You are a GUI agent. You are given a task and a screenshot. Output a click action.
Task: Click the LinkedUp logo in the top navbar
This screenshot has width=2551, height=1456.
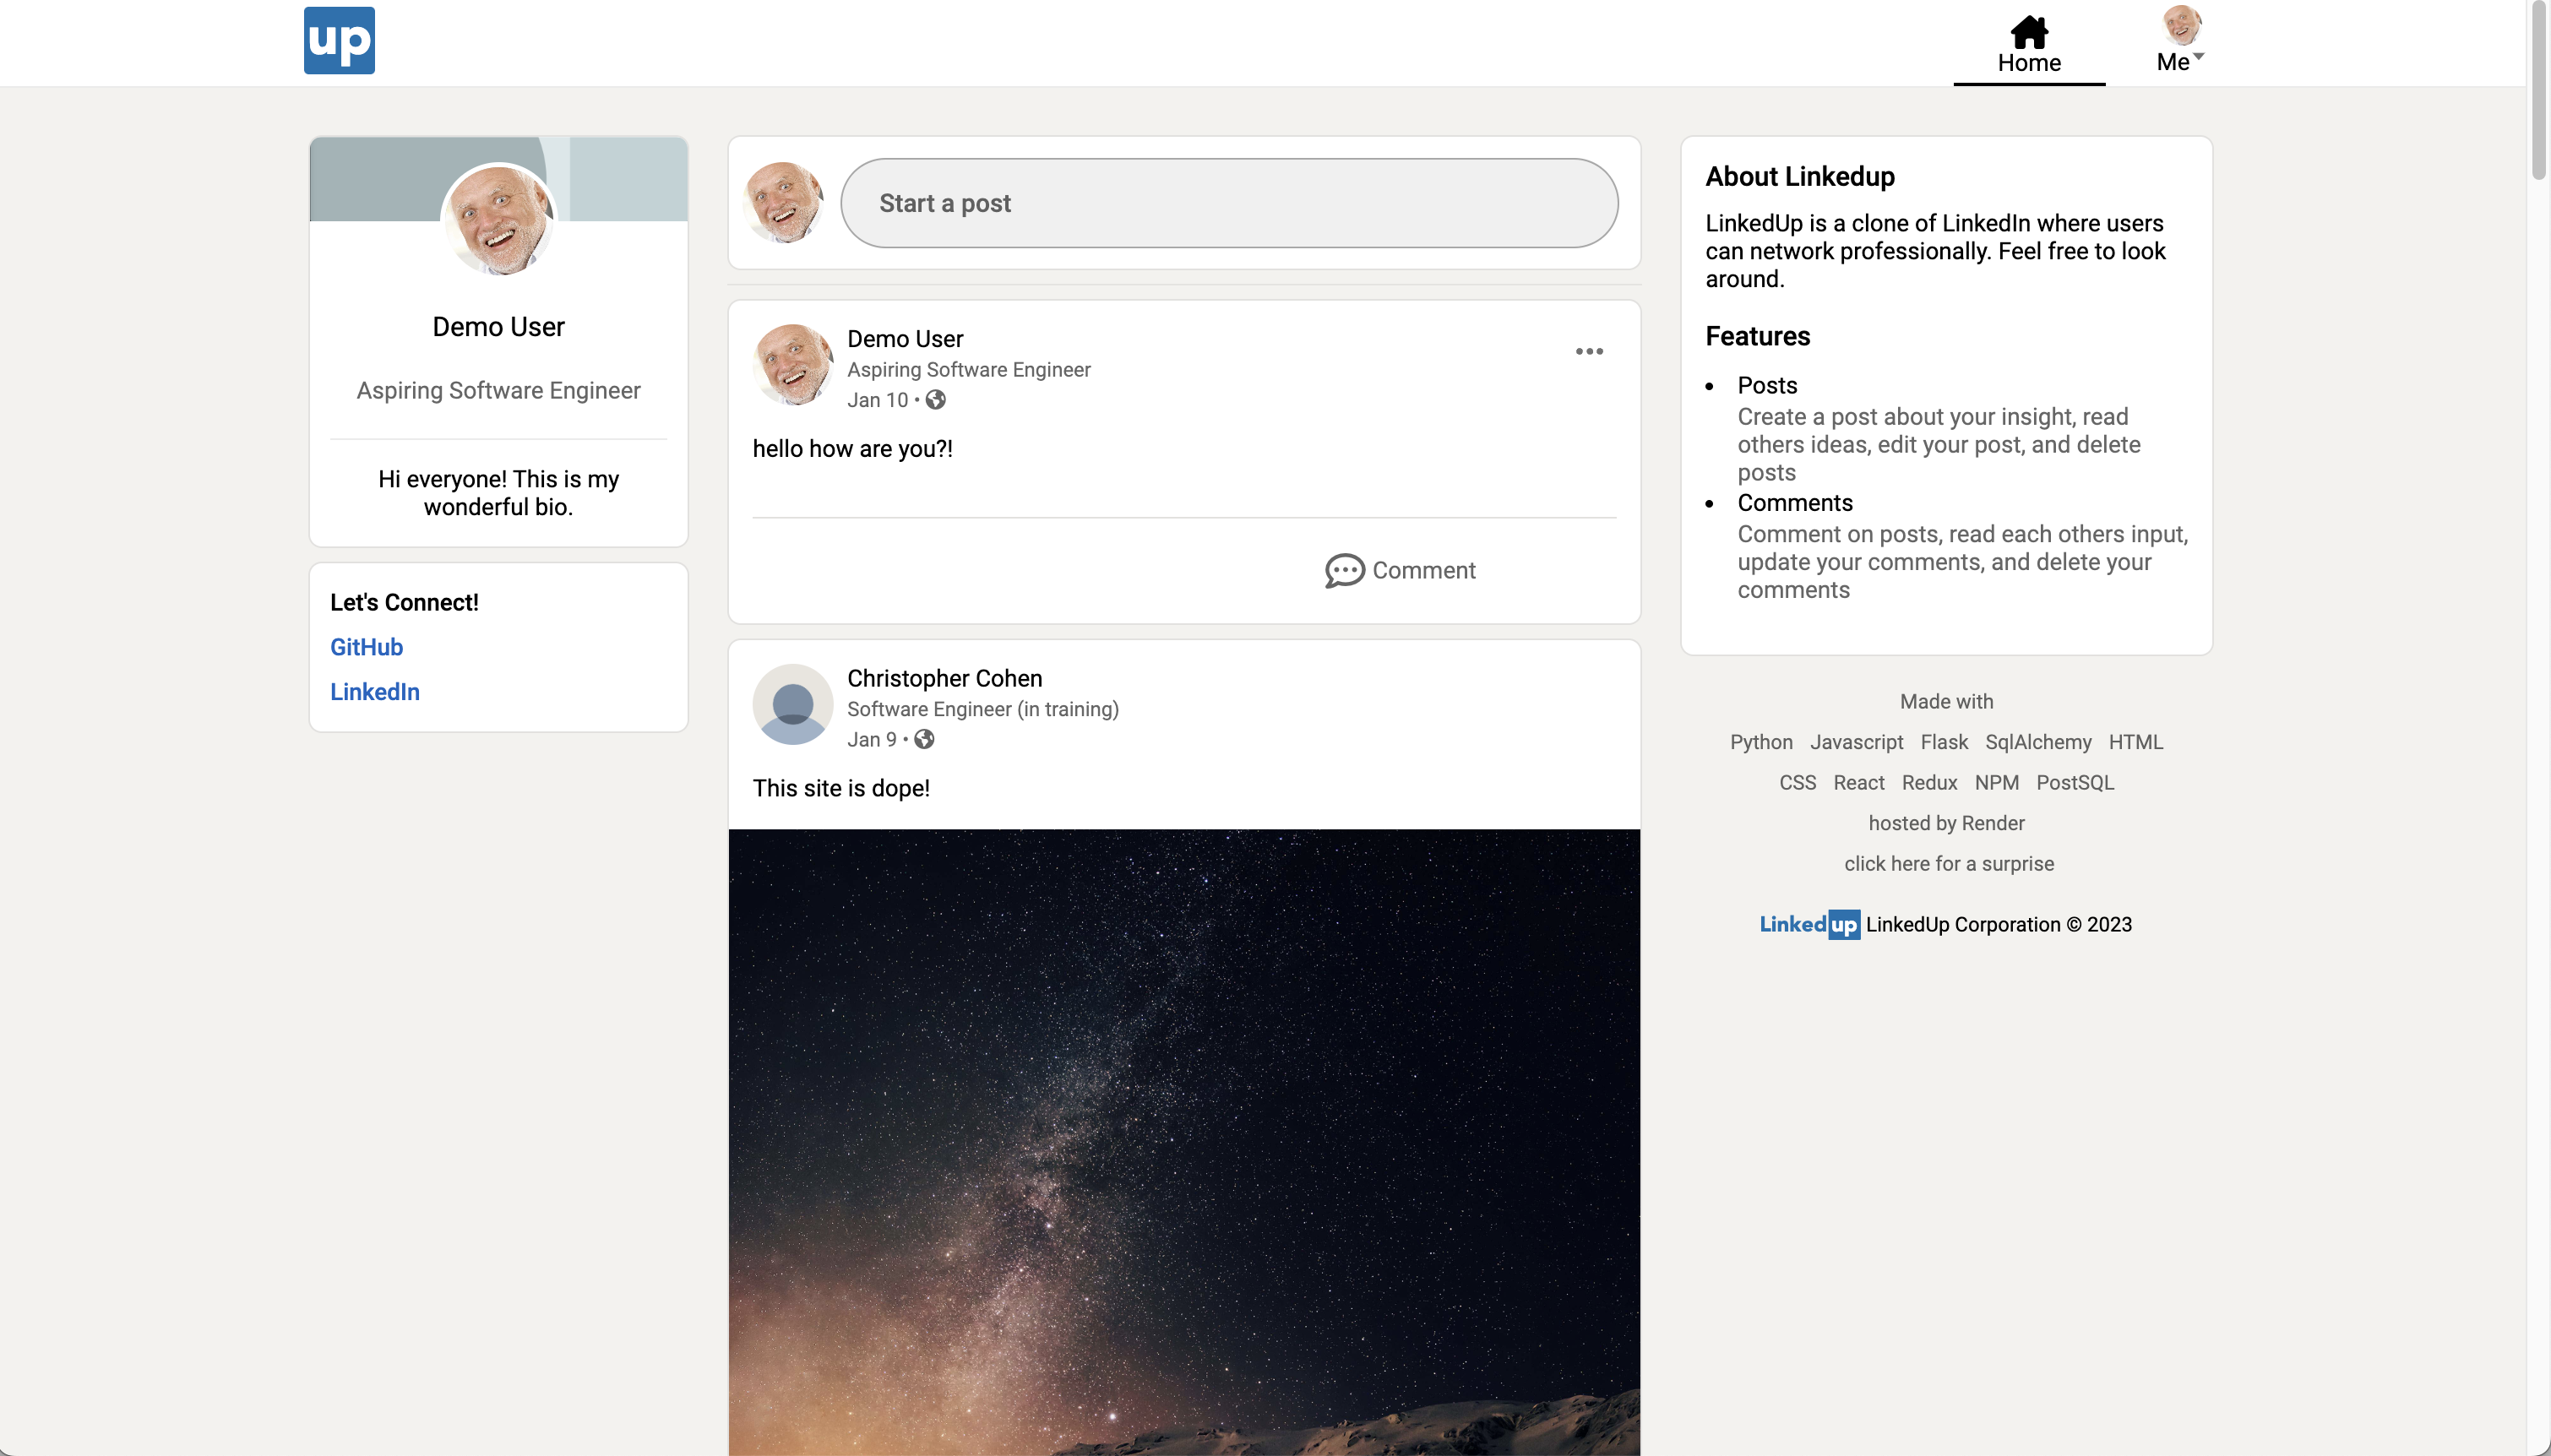pyautogui.click(x=338, y=40)
